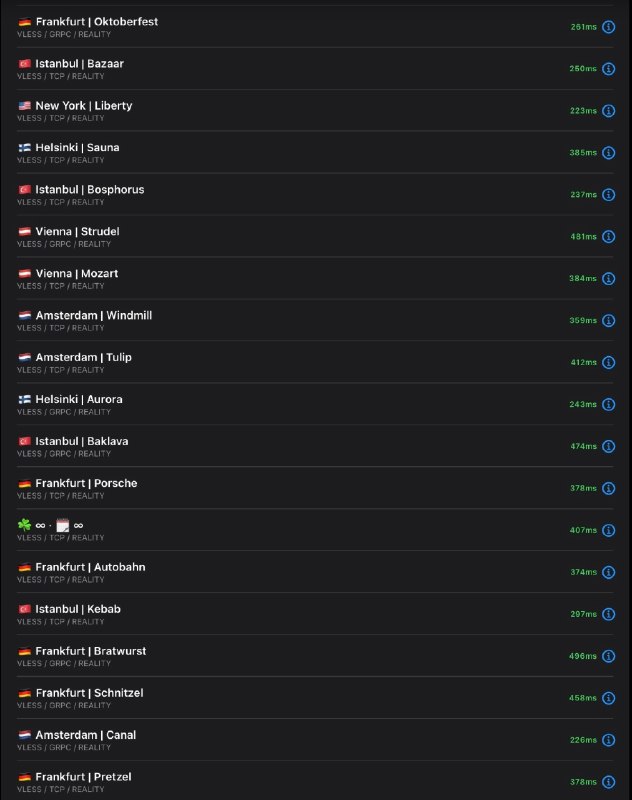This screenshot has width=632, height=800.
Task: Select the Istanbul | Bosphorus server
Action: click(315, 194)
